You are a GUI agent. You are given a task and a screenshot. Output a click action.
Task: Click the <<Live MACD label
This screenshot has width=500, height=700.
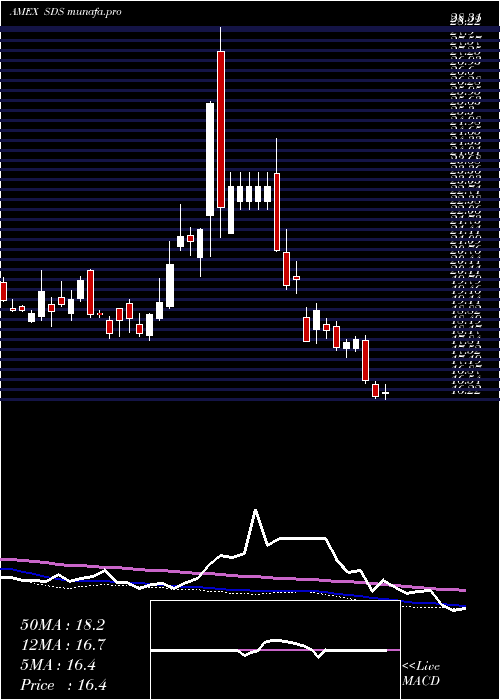point(421,674)
